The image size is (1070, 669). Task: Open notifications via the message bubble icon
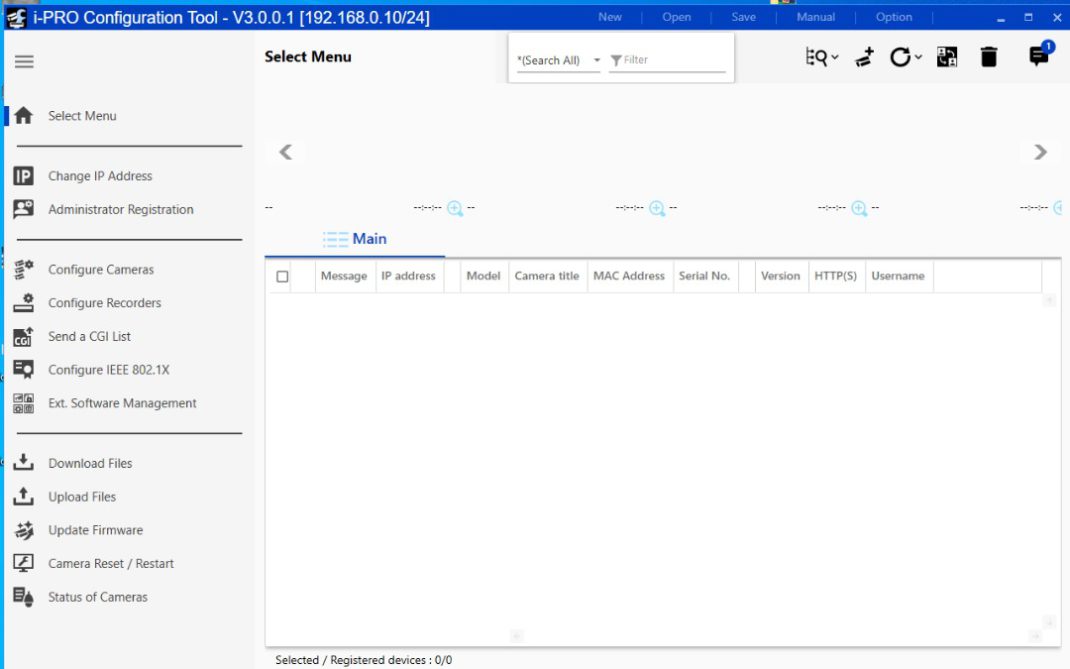(x=1037, y=57)
